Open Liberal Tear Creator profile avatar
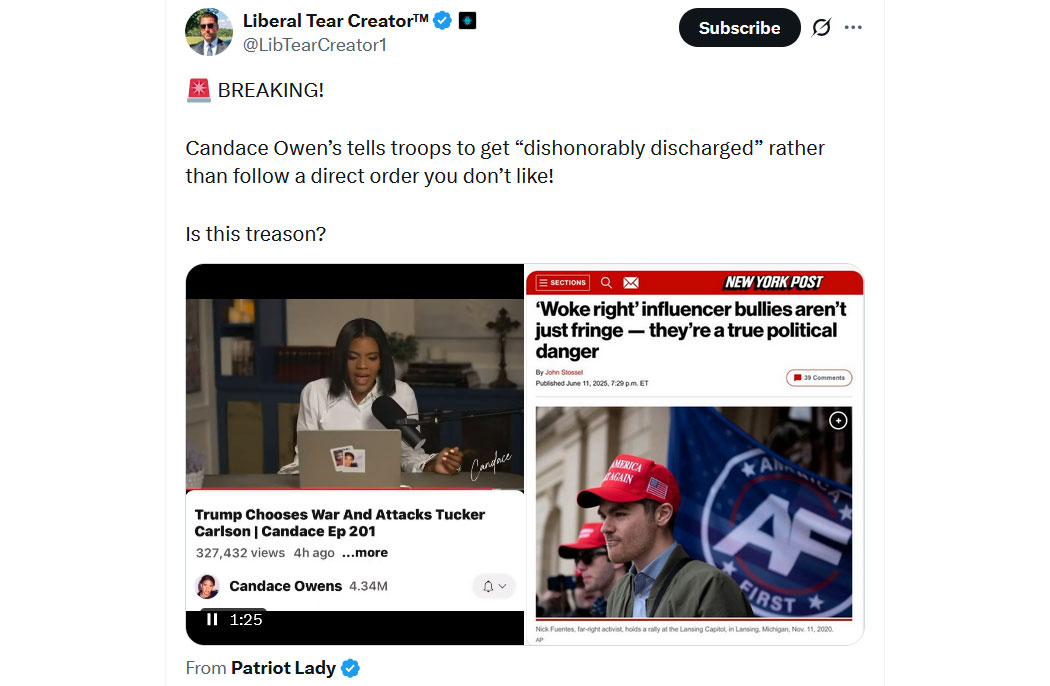Image resolution: width=1050 pixels, height=686 pixels. click(x=209, y=31)
